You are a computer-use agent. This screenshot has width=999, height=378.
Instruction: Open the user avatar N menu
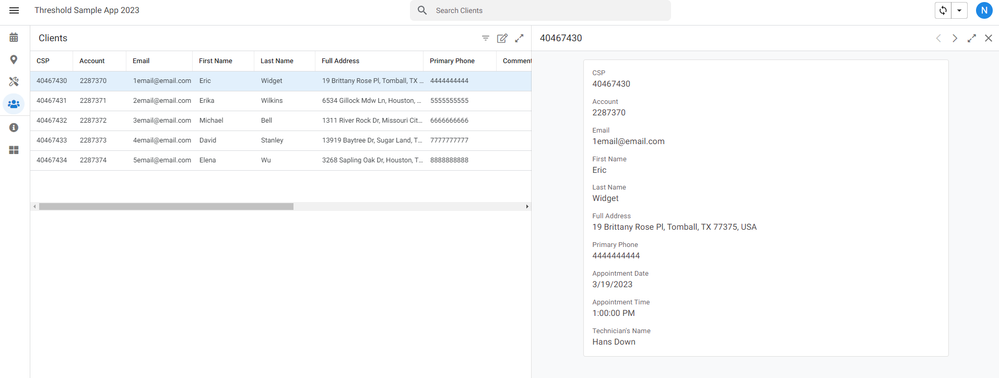tap(984, 11)
